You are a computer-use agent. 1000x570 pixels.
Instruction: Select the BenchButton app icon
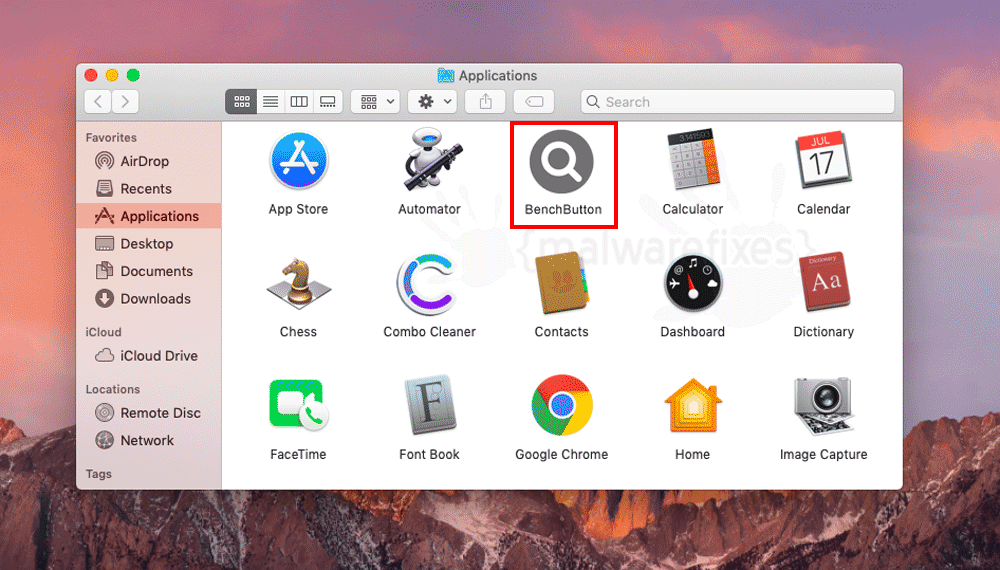[562, 161]
